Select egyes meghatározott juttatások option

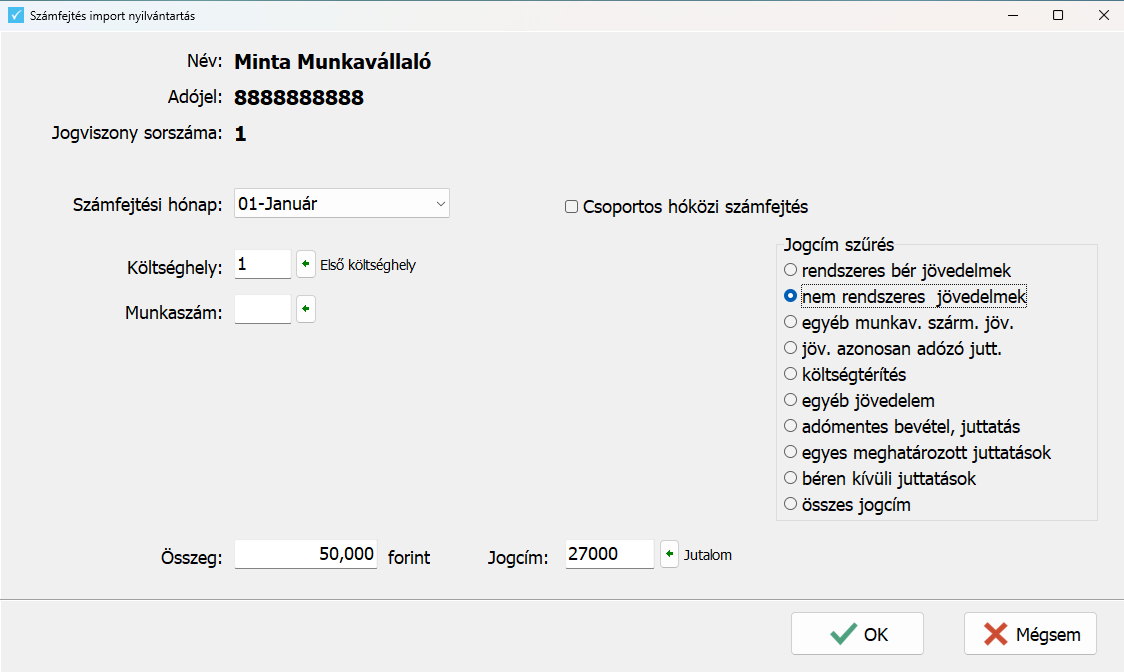tap(791, 452)
